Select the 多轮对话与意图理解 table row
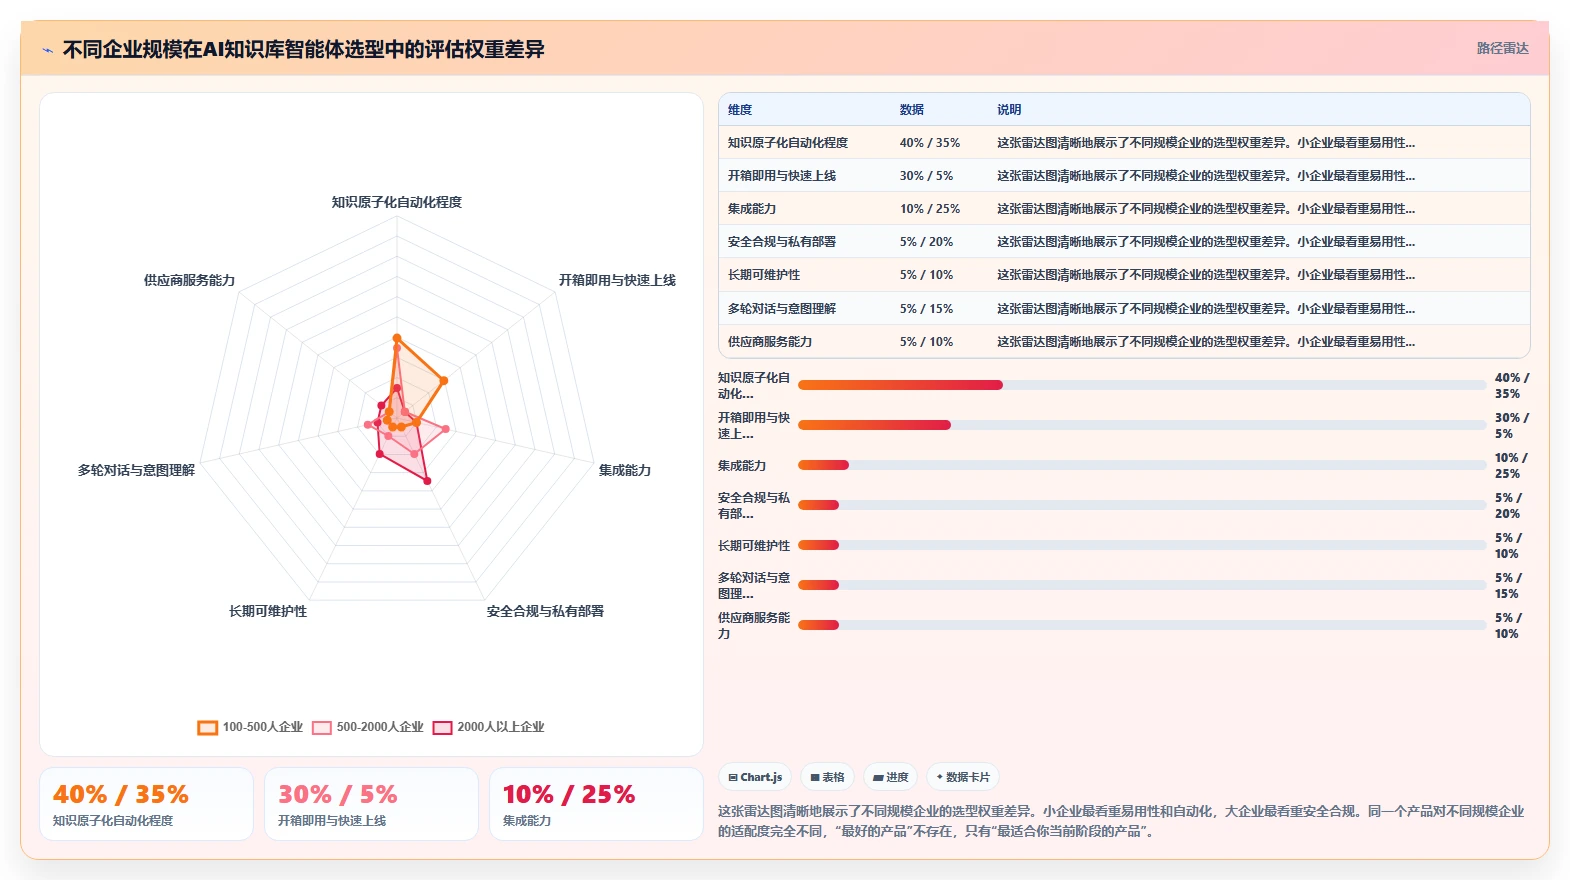 pos(1124,309)
